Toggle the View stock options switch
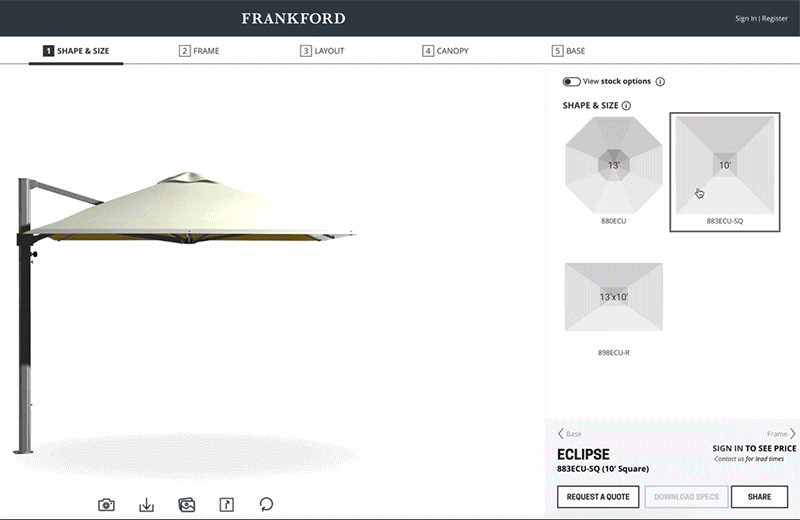 [571, 82]
